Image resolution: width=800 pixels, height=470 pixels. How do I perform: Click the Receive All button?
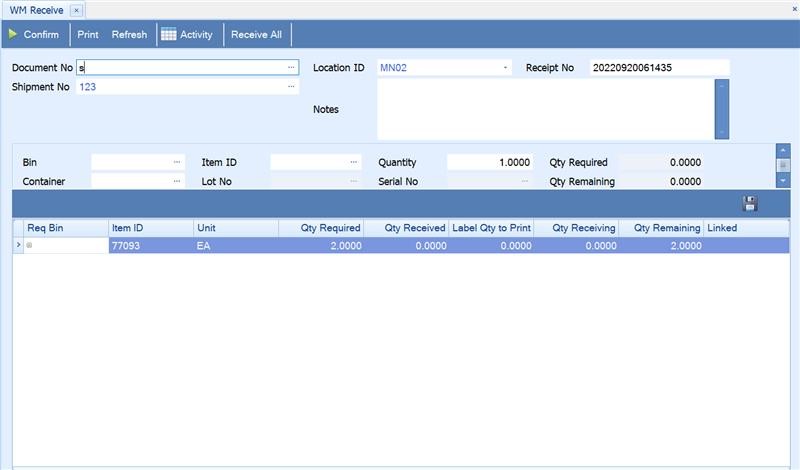pyautogui.click(x=256, y=34)
